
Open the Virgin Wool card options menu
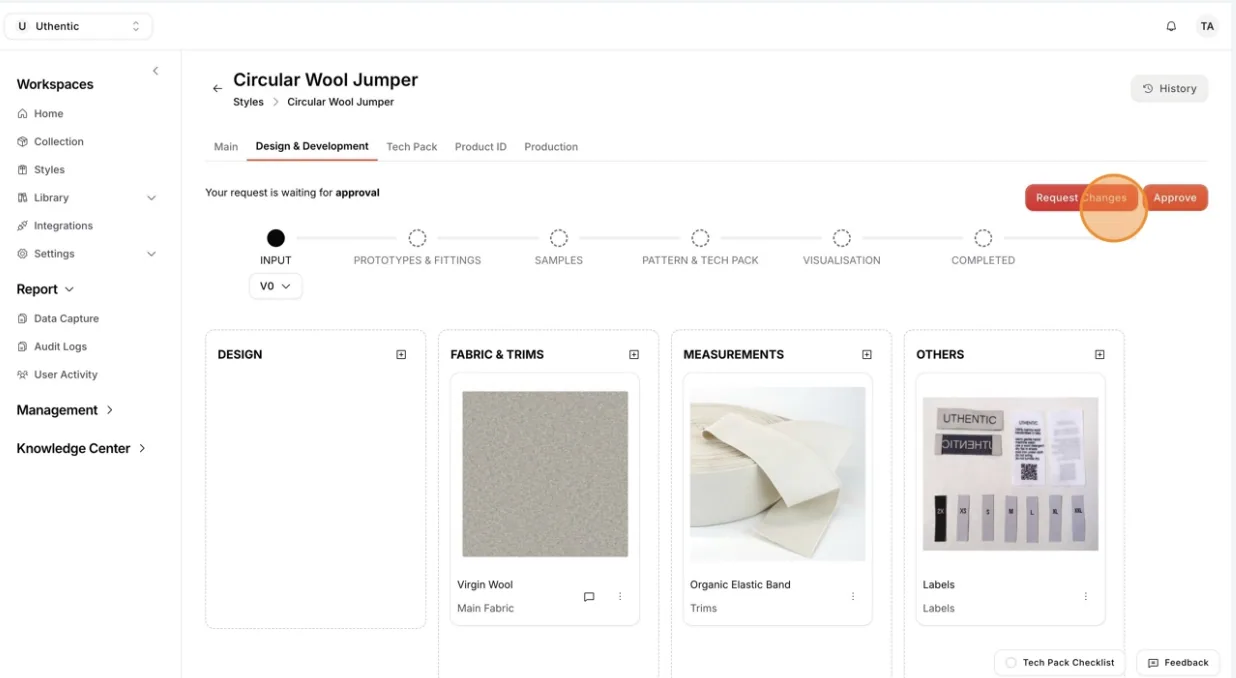click(620, 597)
